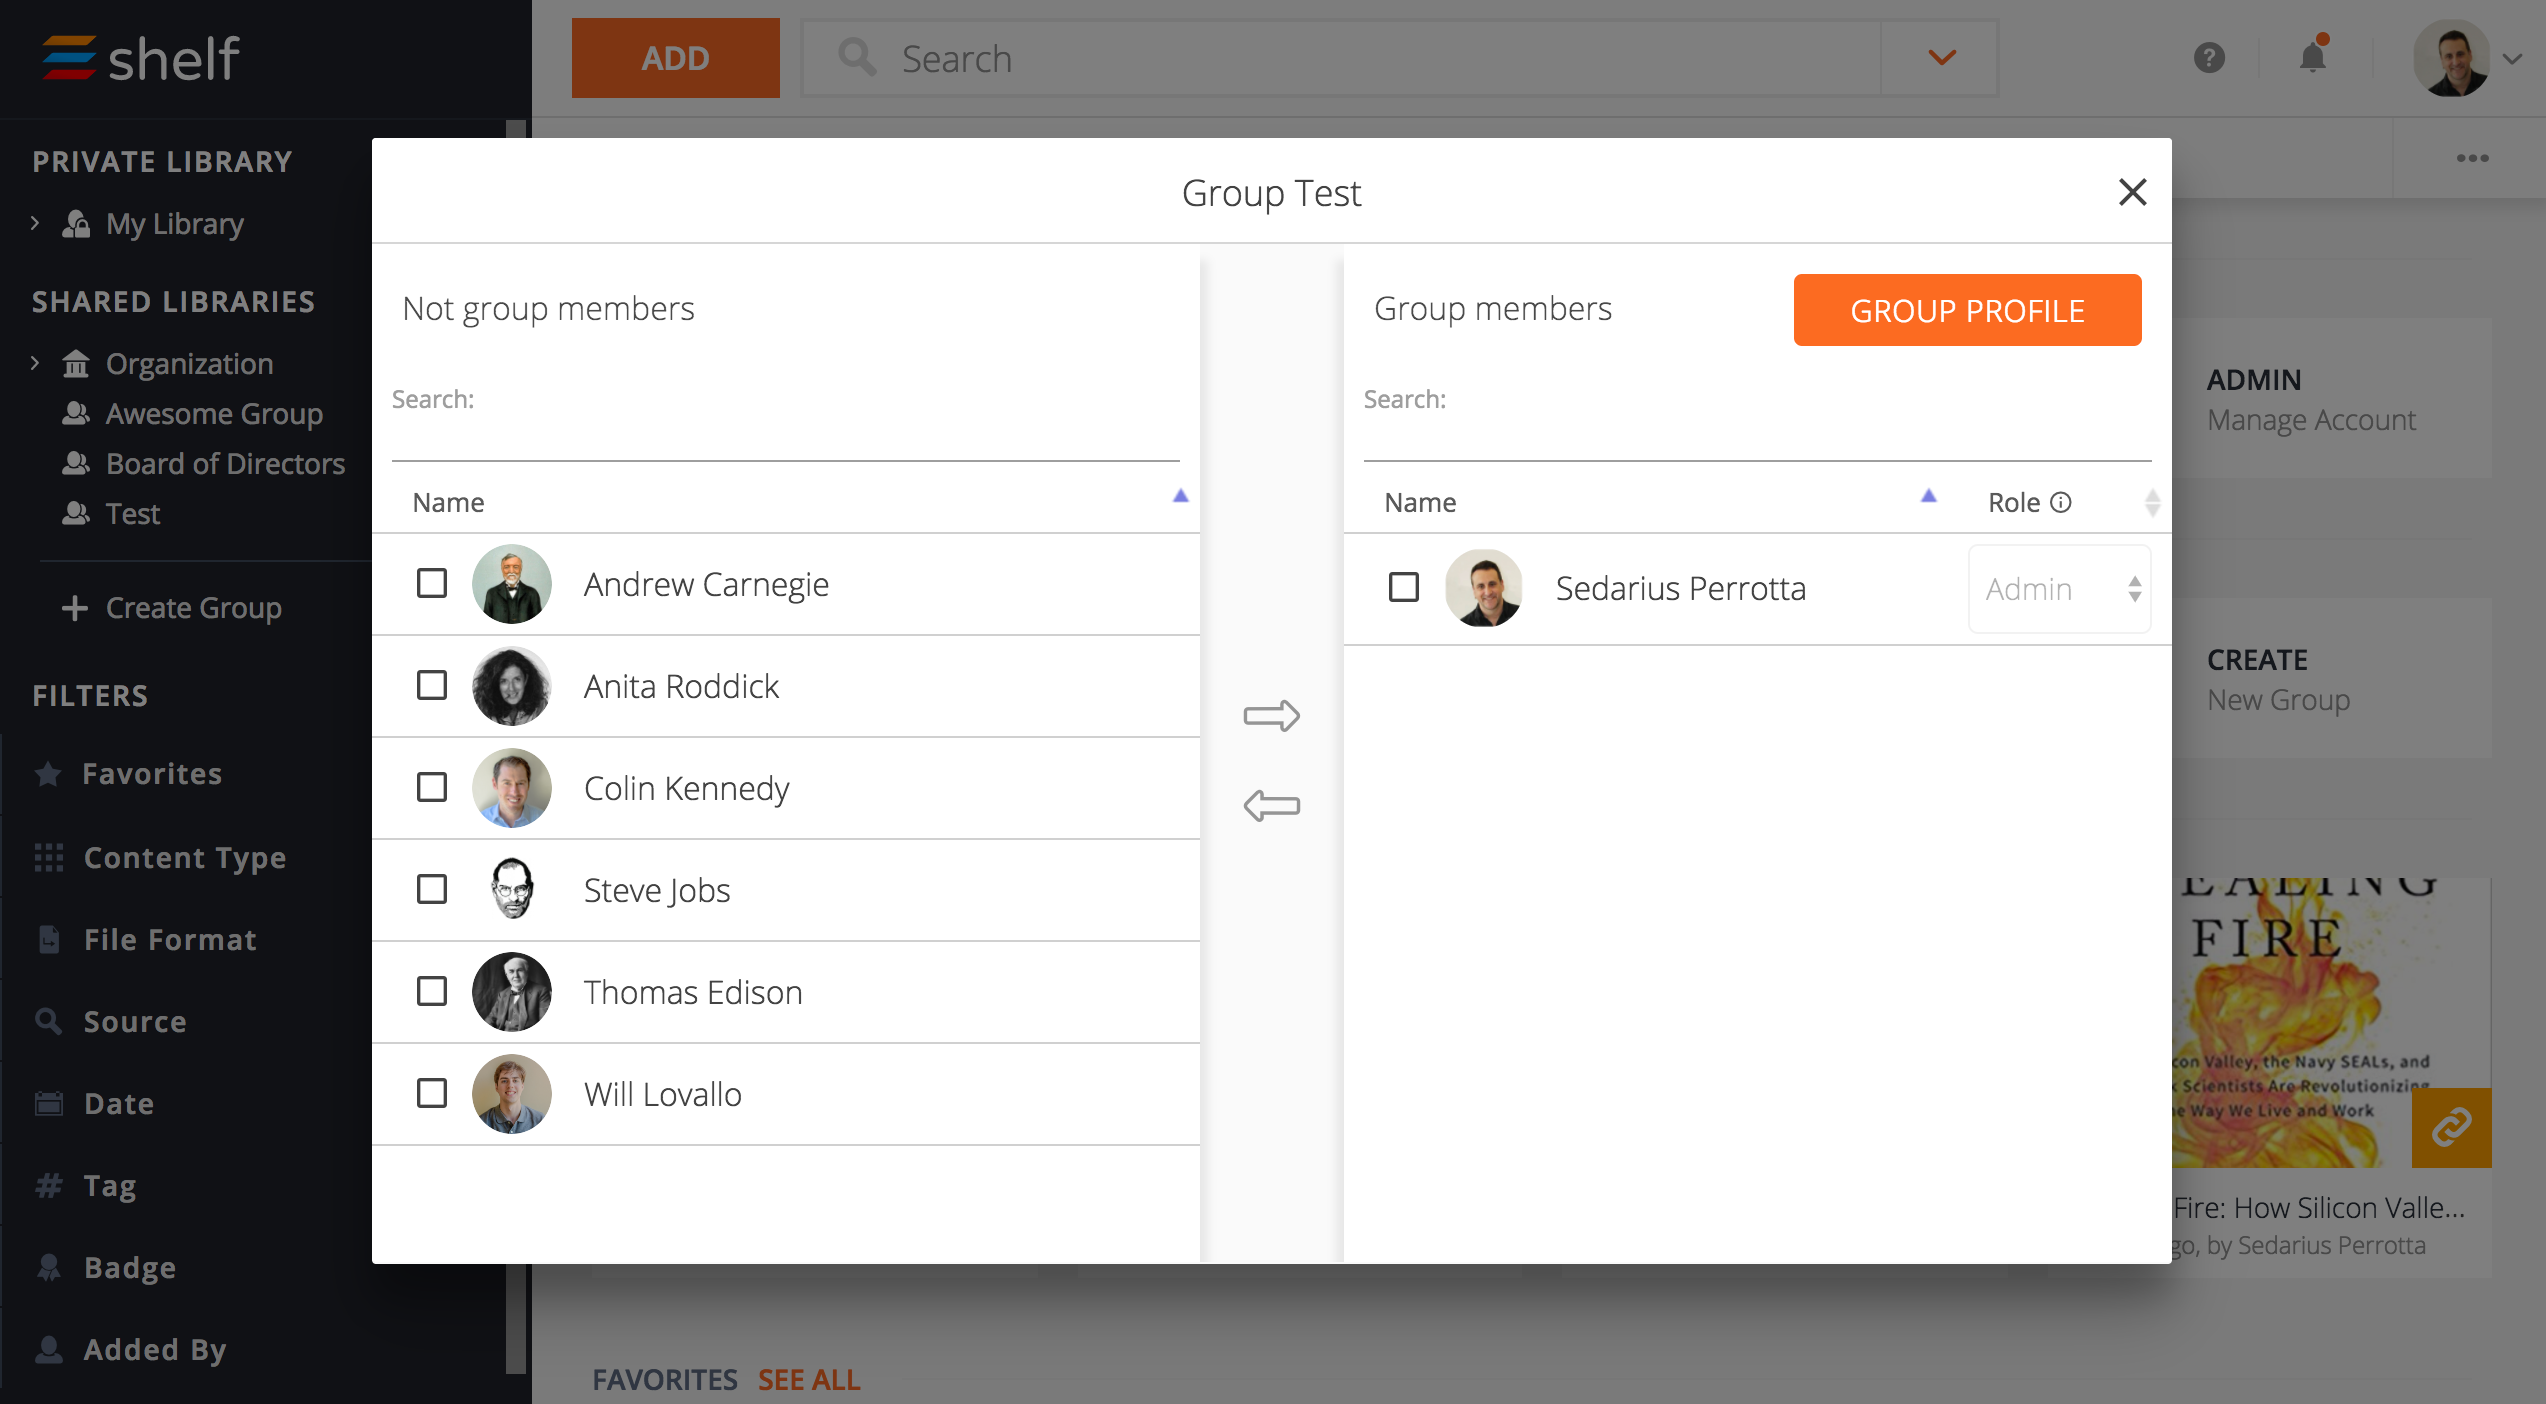
Task: Click the Group members search field
Action: click(1757, 437)
